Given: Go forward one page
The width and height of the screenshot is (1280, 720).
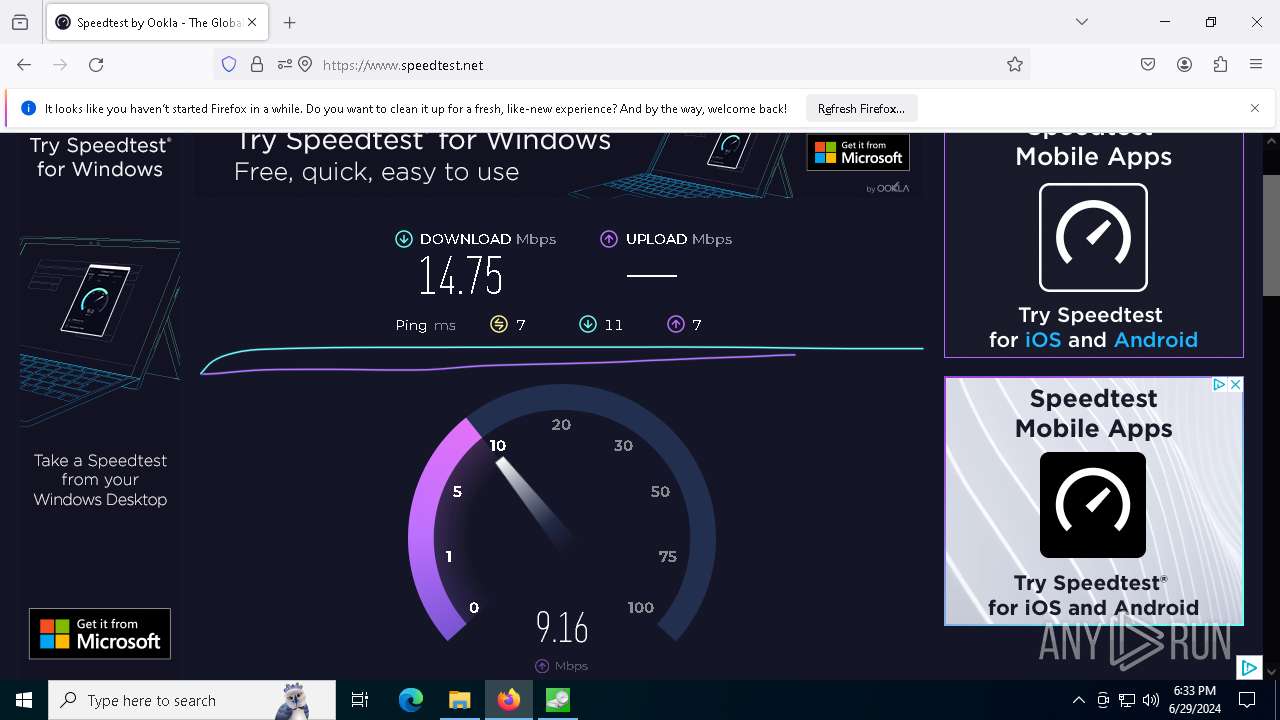Looking at the screenshot, I should click(60, 65).
